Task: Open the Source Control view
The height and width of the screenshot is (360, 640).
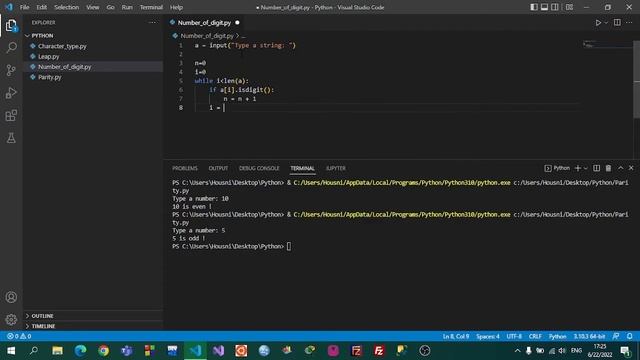Action: [x=11, y=70]
